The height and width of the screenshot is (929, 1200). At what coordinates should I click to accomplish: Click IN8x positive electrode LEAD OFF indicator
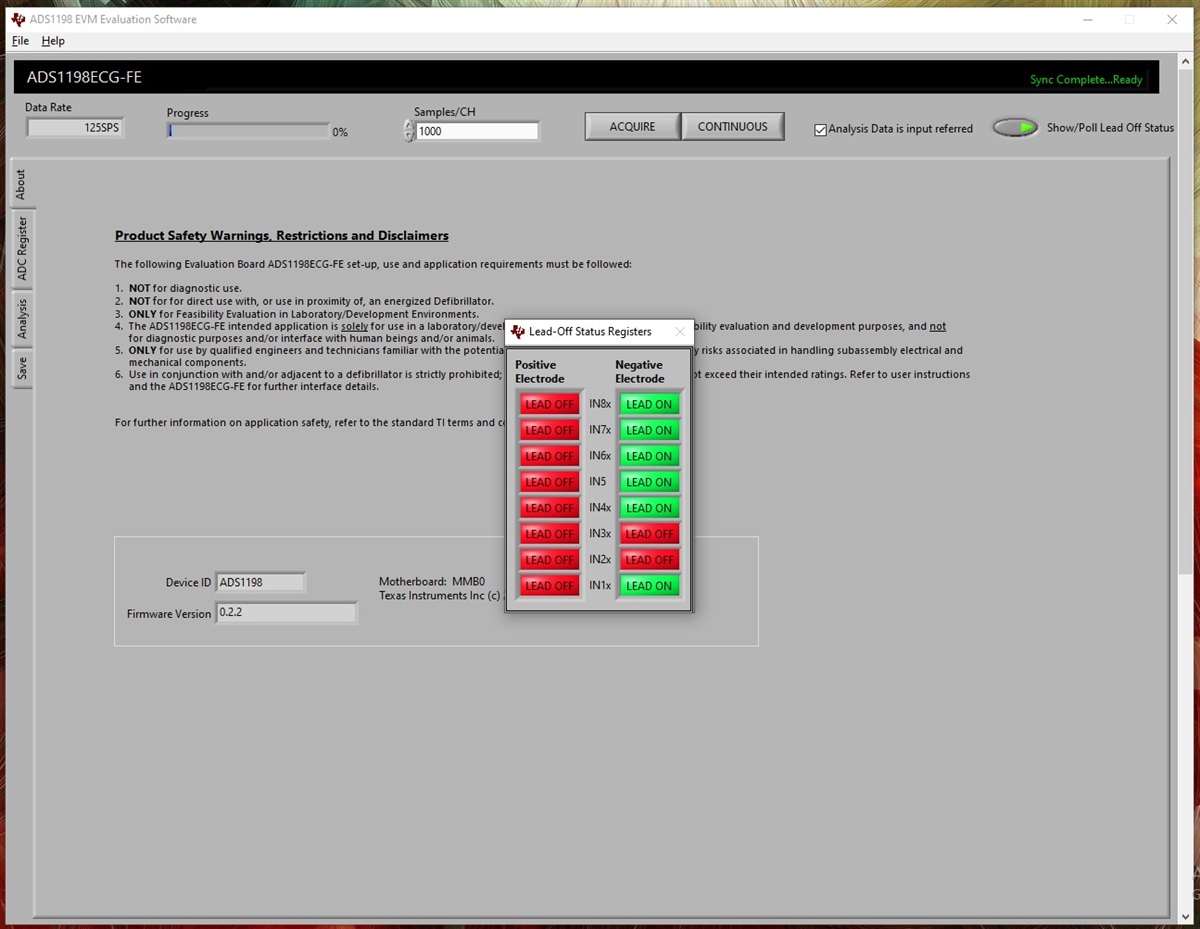click(550, 404)
